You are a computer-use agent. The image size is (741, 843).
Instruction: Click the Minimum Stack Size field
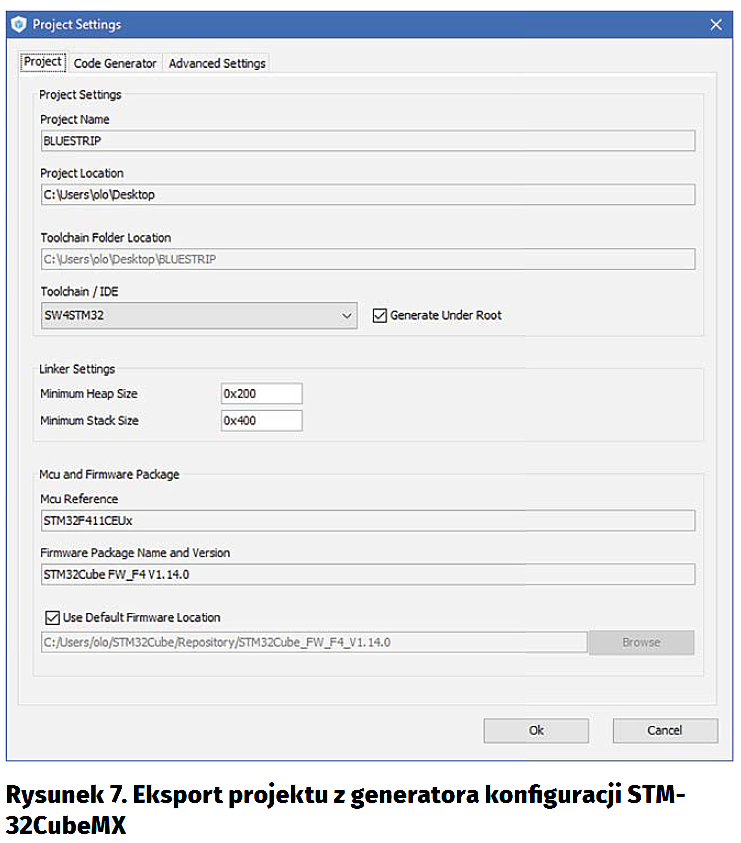click(x=261, y=421)
